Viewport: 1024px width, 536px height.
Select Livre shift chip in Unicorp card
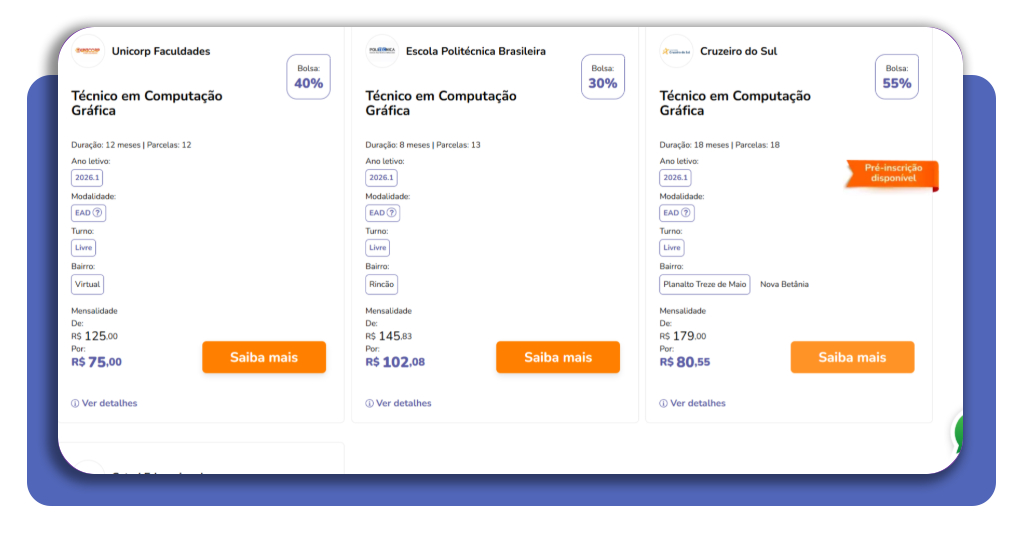84,248
